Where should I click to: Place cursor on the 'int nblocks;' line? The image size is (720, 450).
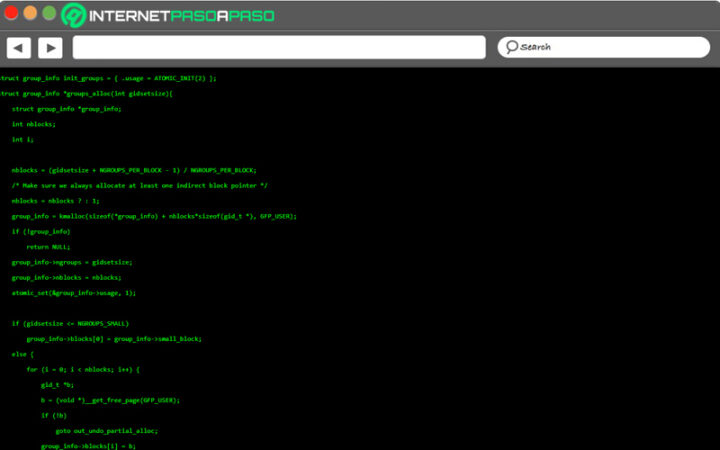click(34, 124)
